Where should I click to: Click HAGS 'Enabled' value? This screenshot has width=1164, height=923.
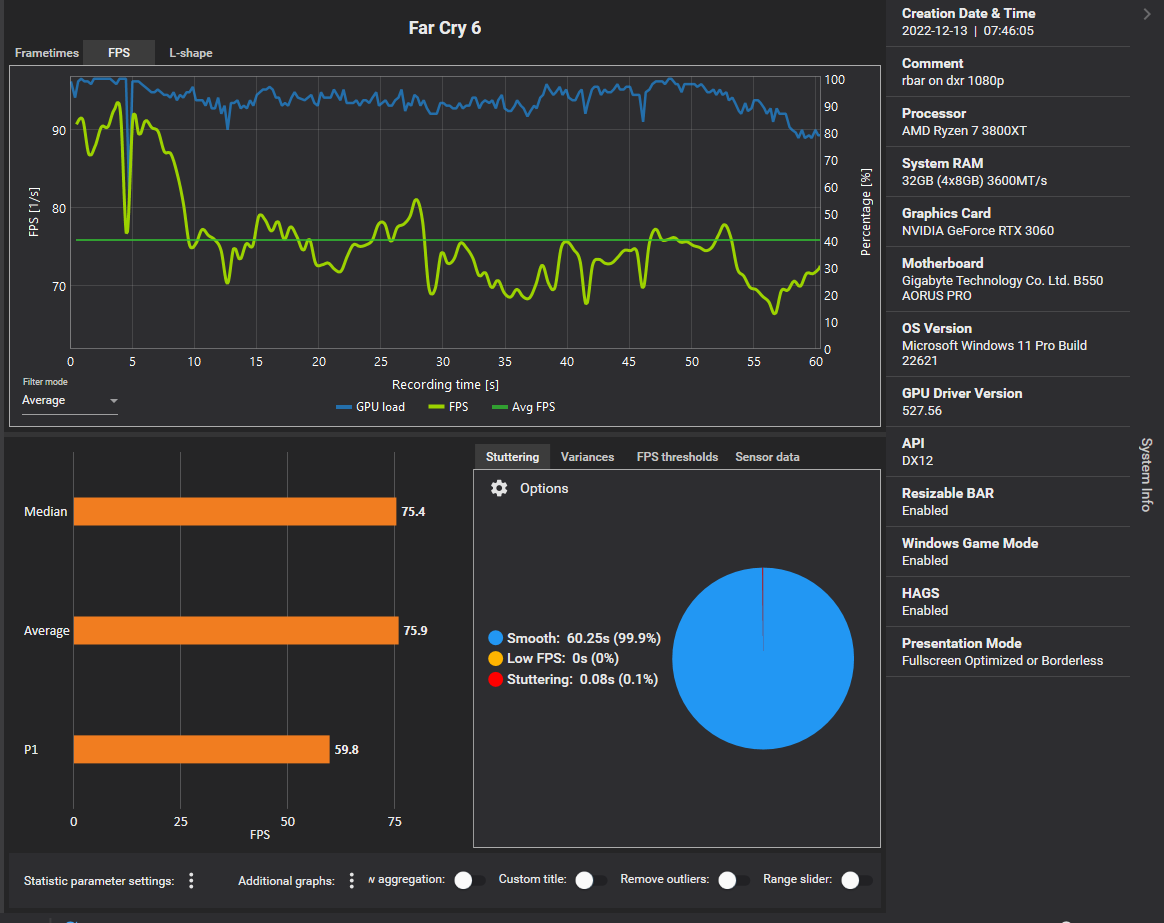(924, 610)
